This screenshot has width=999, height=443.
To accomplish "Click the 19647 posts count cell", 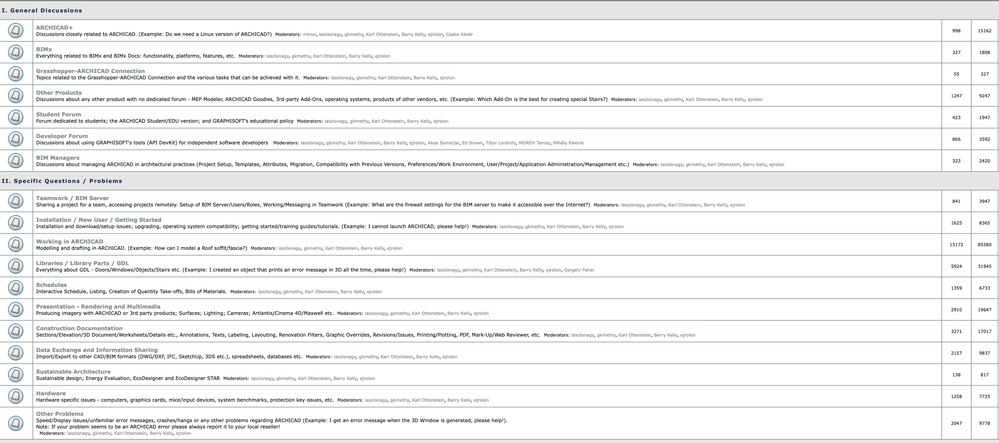I will (985, 309).
